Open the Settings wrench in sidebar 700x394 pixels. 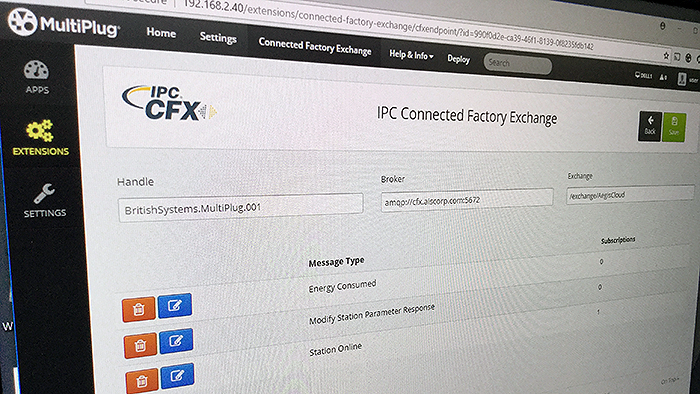pyautogui.click(x=45, y=200)
